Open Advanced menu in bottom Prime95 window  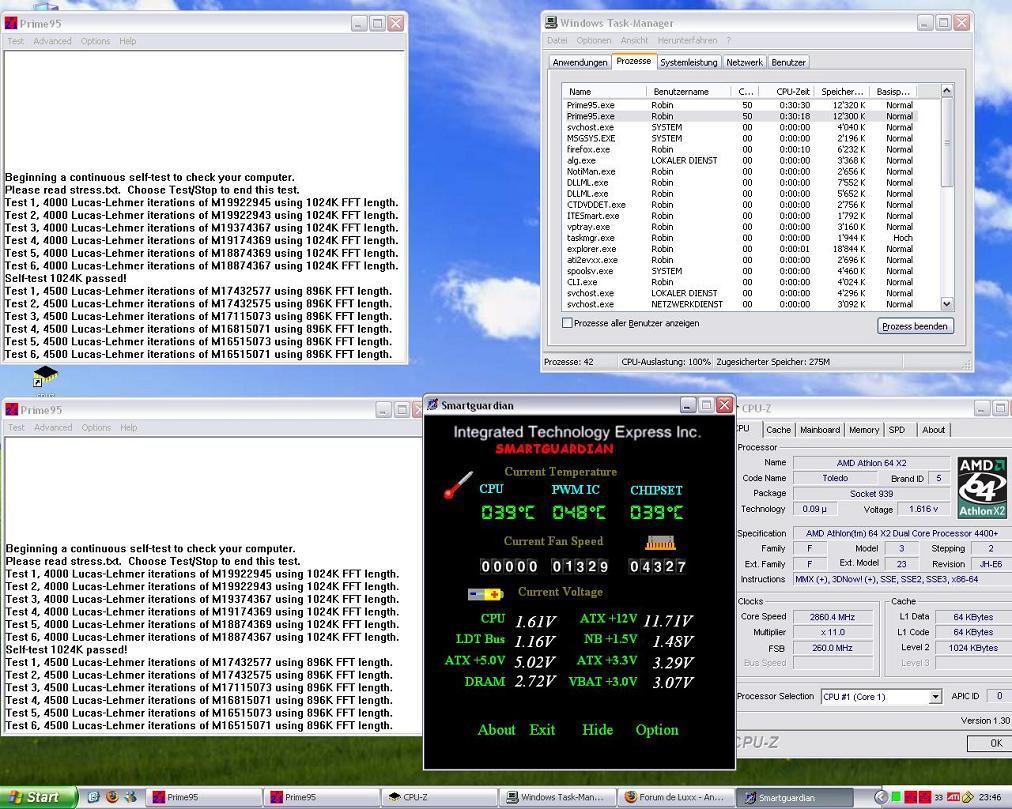click(x=53, y=427)
